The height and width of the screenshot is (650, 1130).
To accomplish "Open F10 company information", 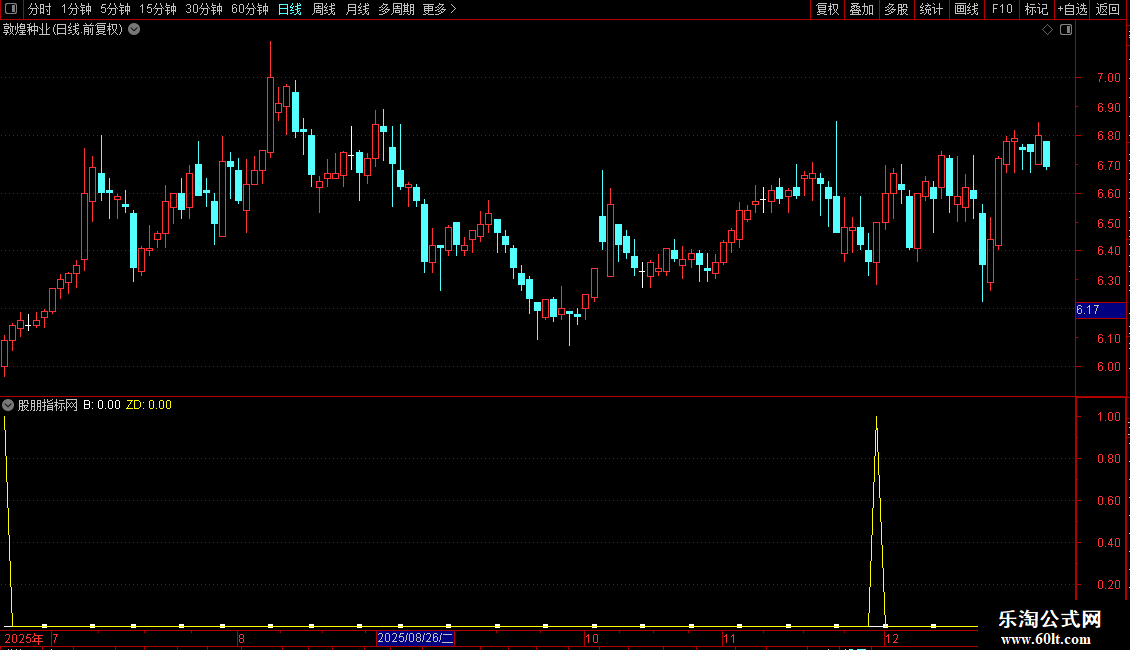I will pos(1002,9).
